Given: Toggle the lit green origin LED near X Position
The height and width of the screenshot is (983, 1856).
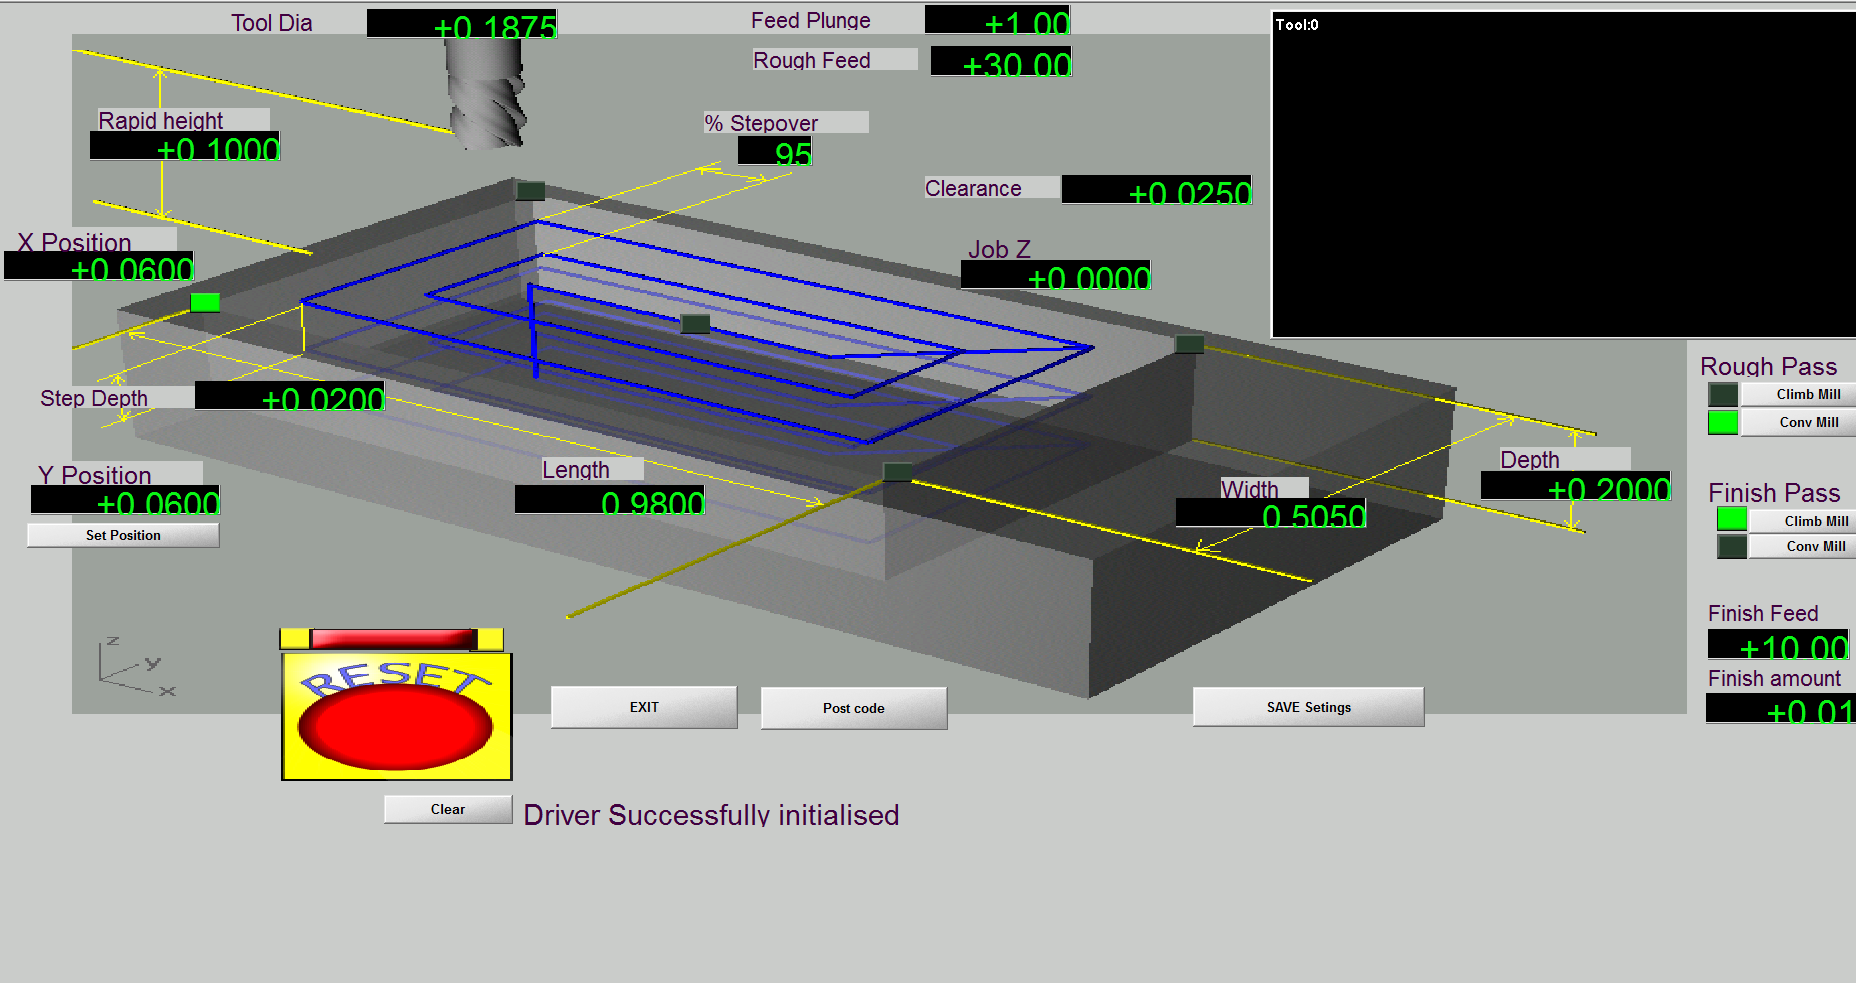Looking at the screenshot, I should click(205, 302).
